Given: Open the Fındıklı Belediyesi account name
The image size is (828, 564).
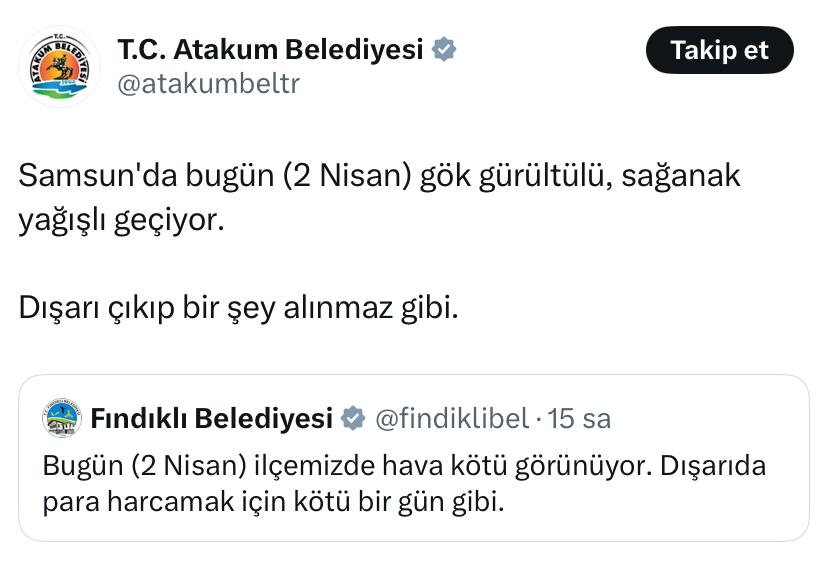Looking at the screenshot, I should (x=212, y=418).
